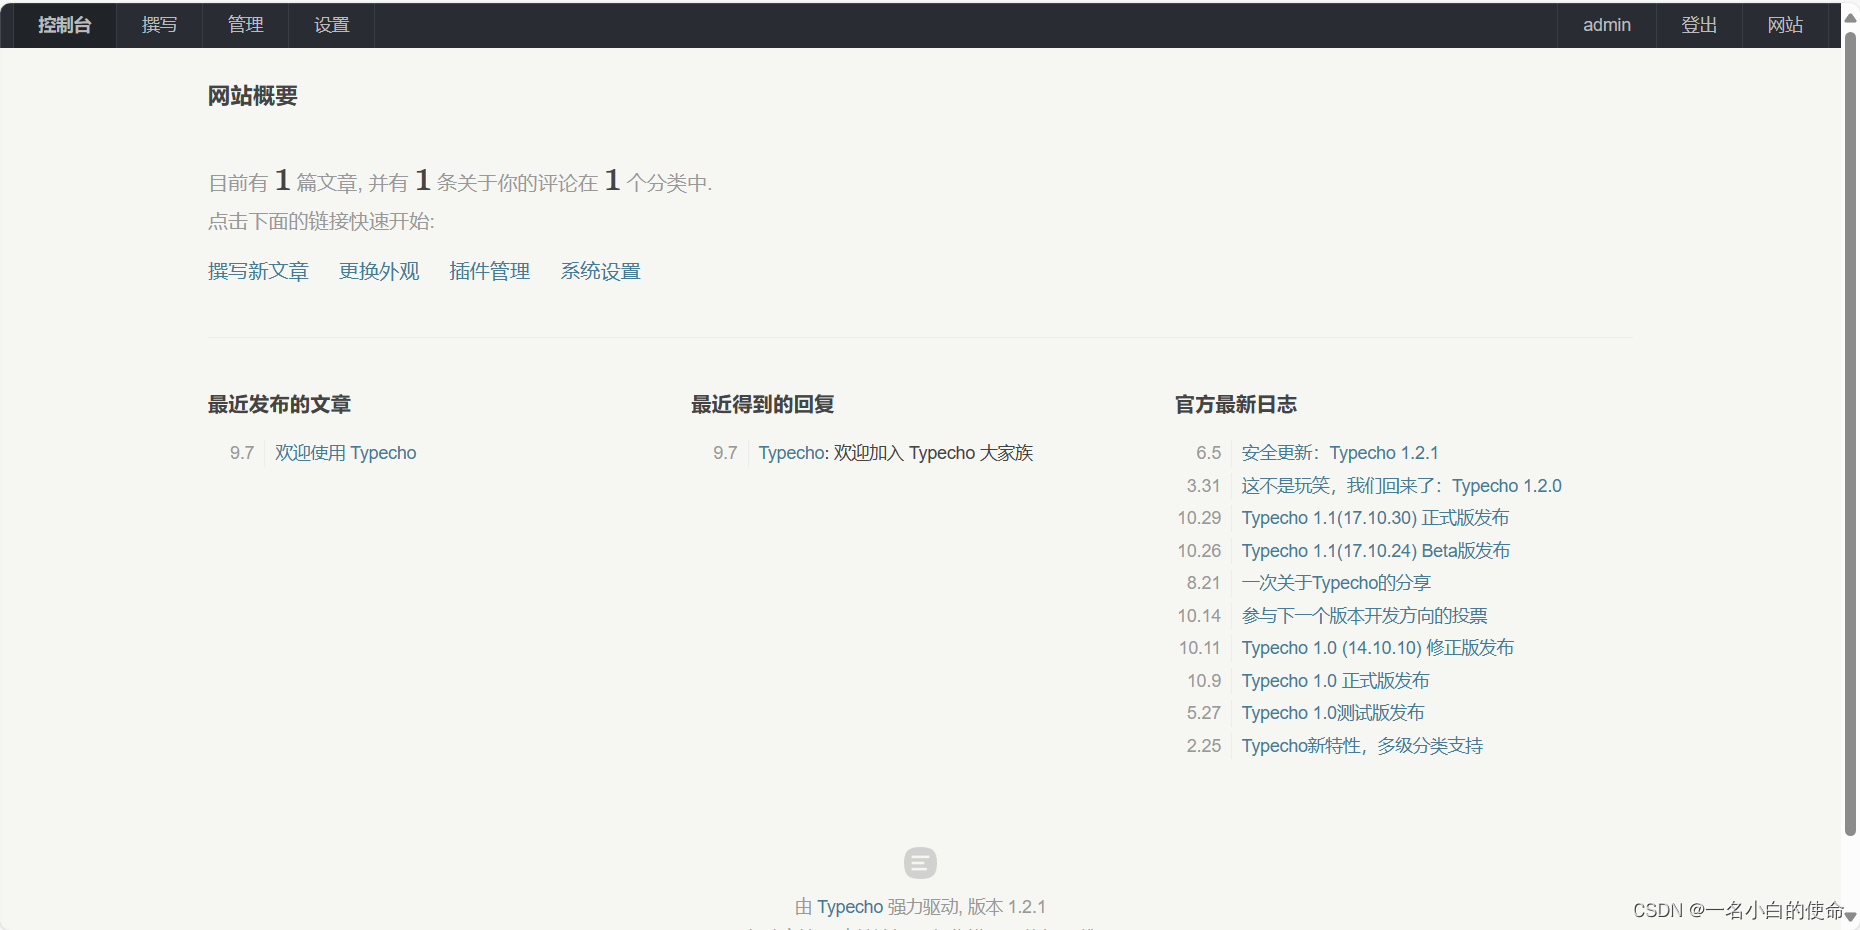This screenshot has width=1860, height=930.
Task: Open the Typecho comment author link
Action: [x=792, y=453]
